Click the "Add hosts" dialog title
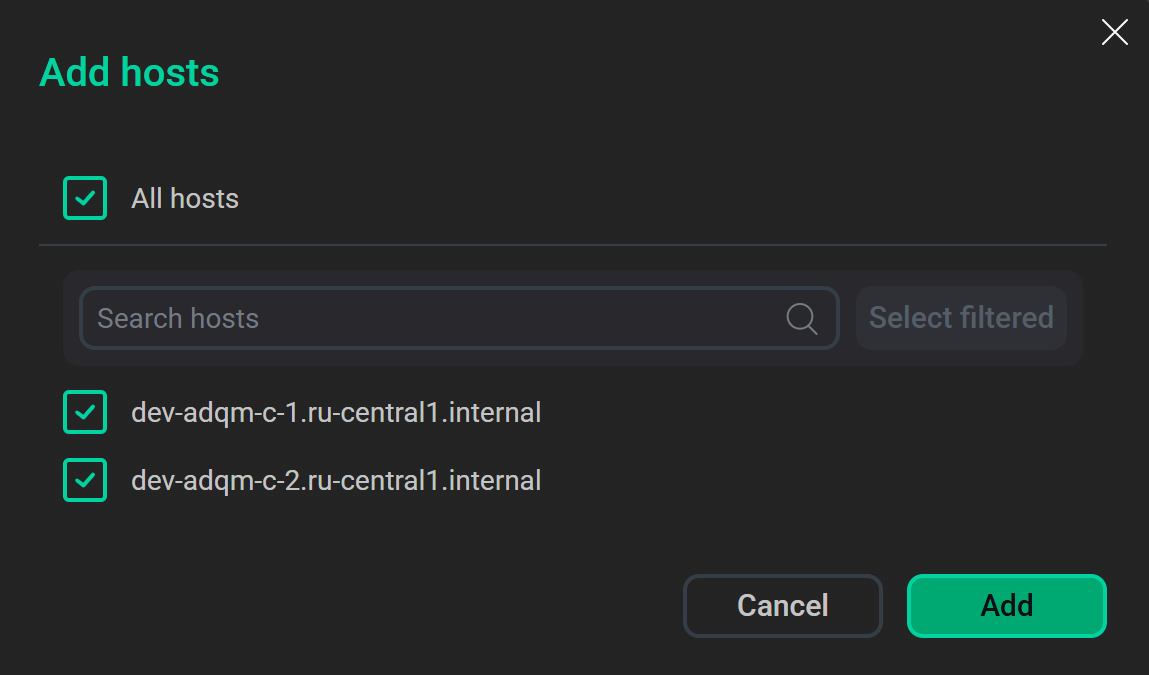Screen dimensions: 1149x675 [x=129, y=73]
